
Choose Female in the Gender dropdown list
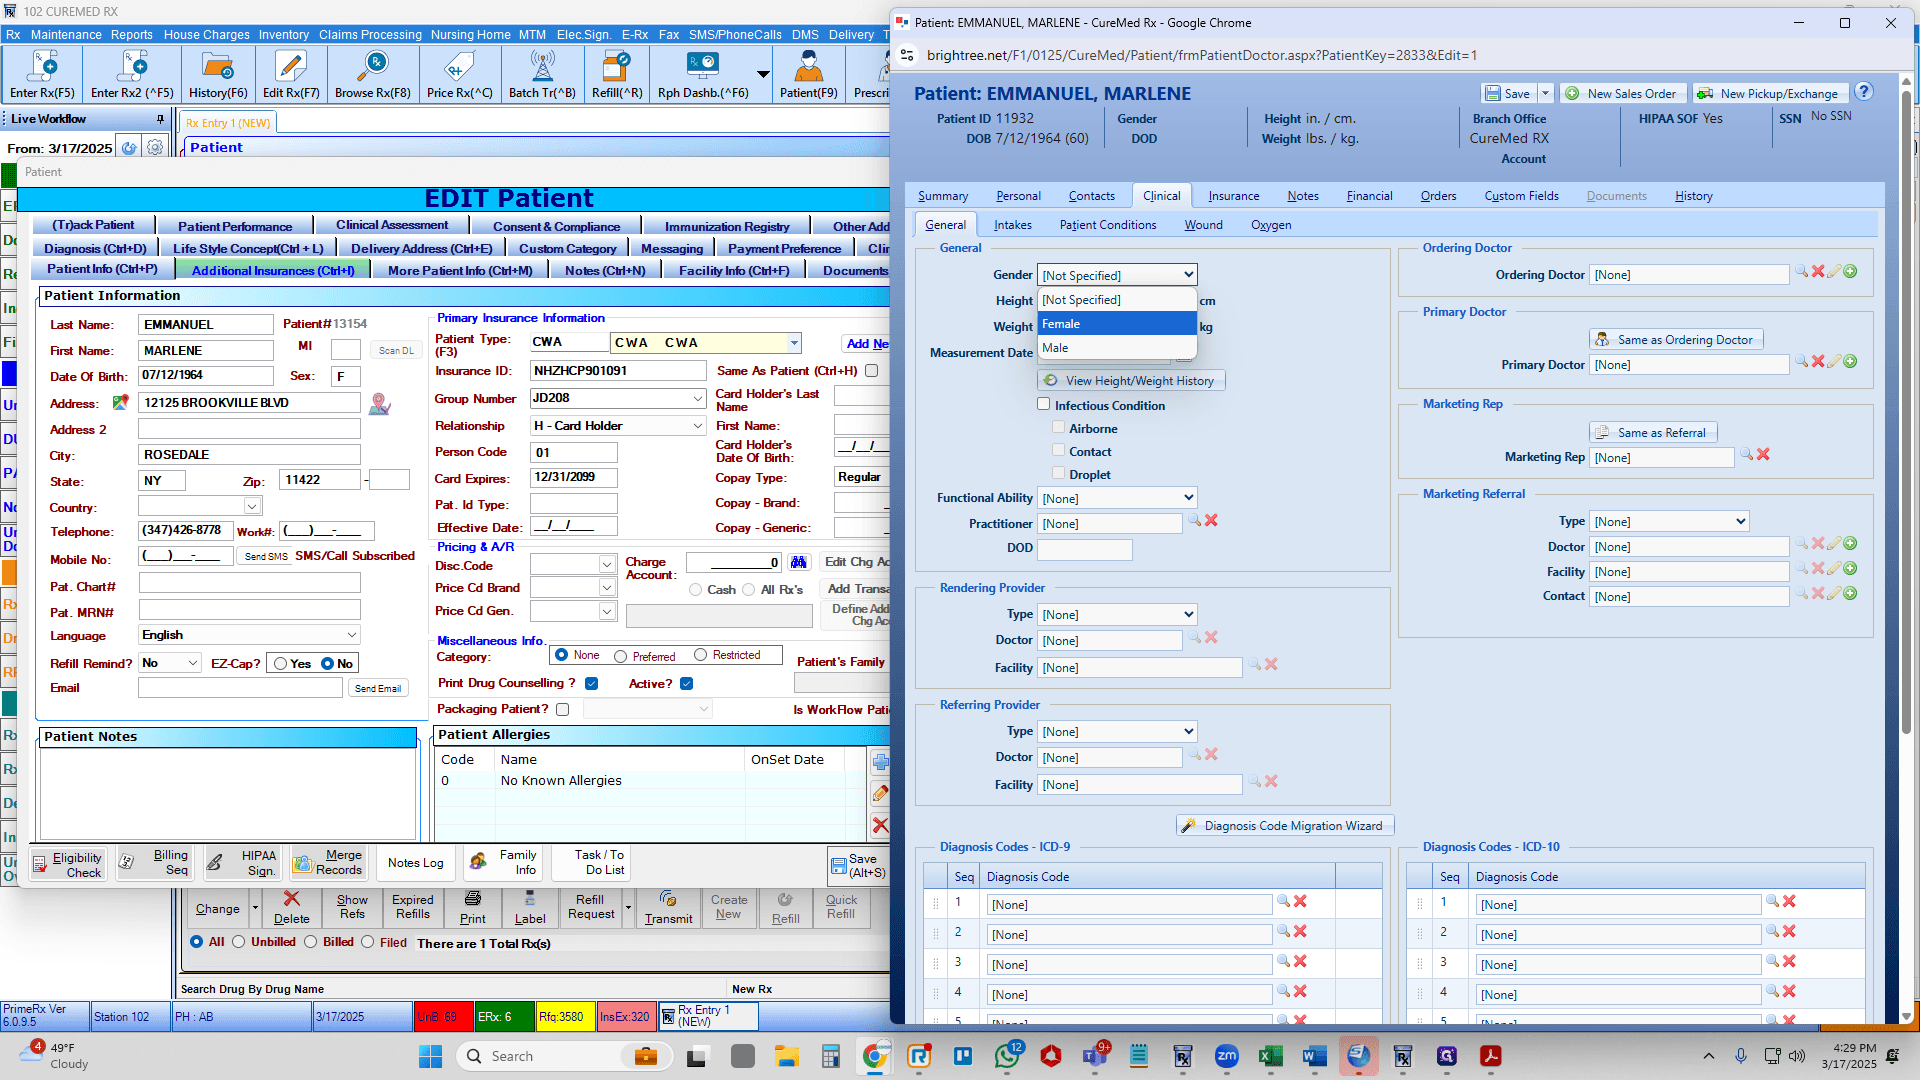click(x=1117, y=324)
